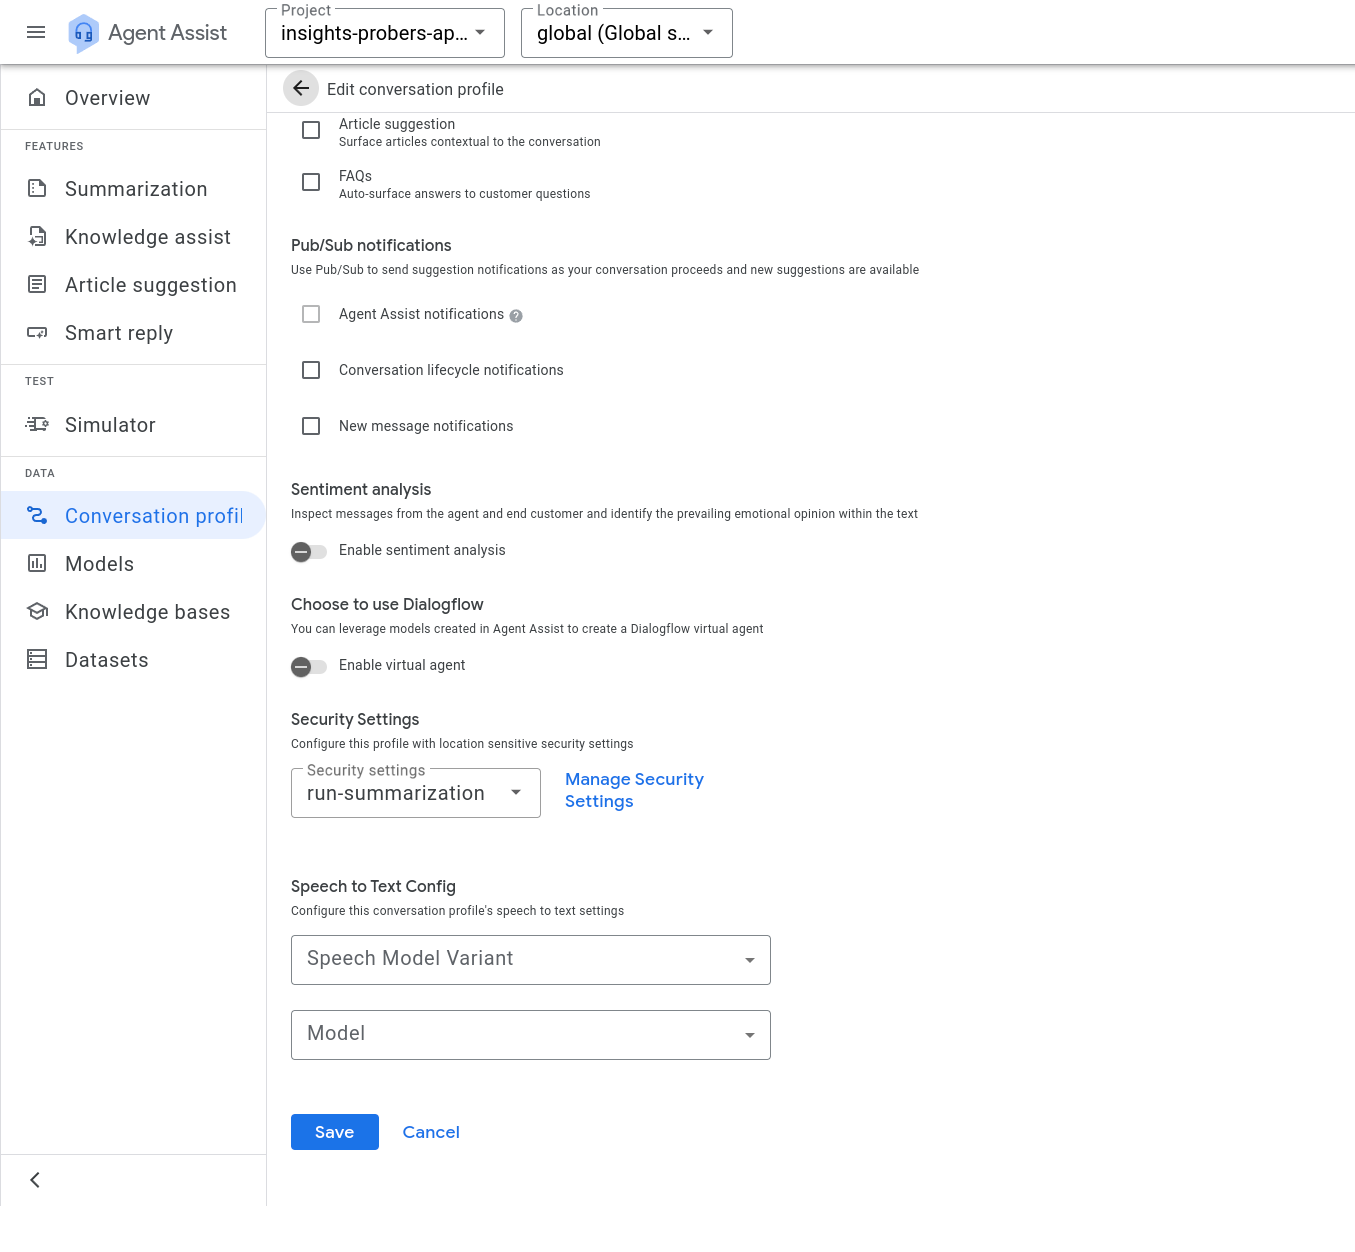
Task: Toggle Enable sentiment analysis switch
Action: pos(309,552)
